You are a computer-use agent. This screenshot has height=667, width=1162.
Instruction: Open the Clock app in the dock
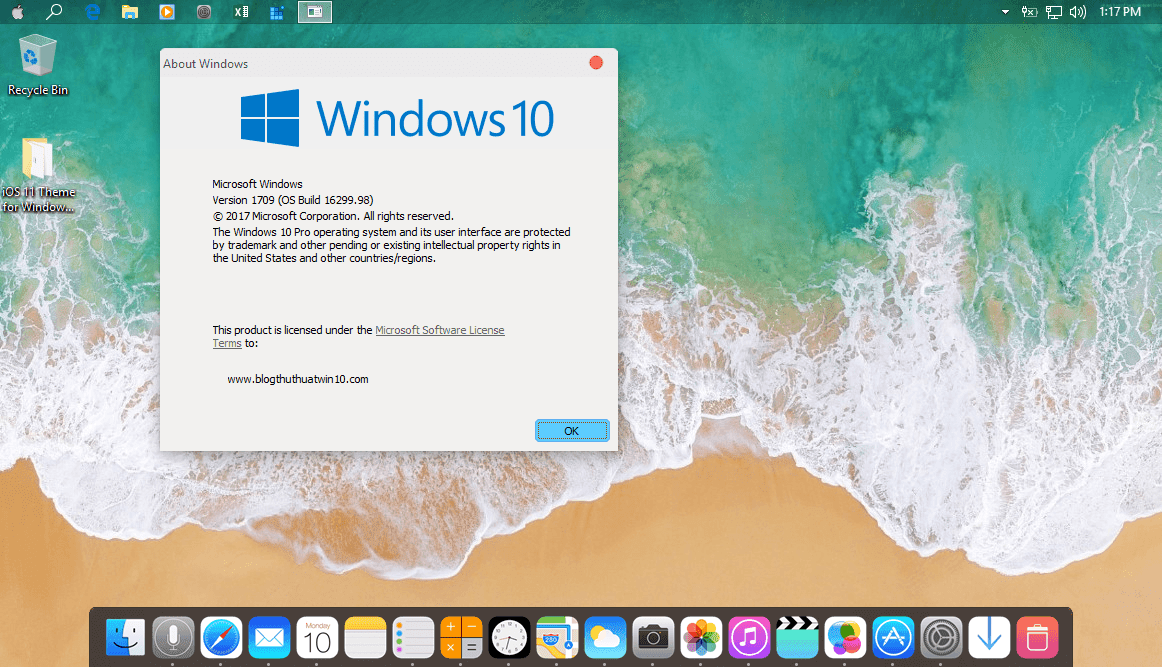tap(509, 637)
